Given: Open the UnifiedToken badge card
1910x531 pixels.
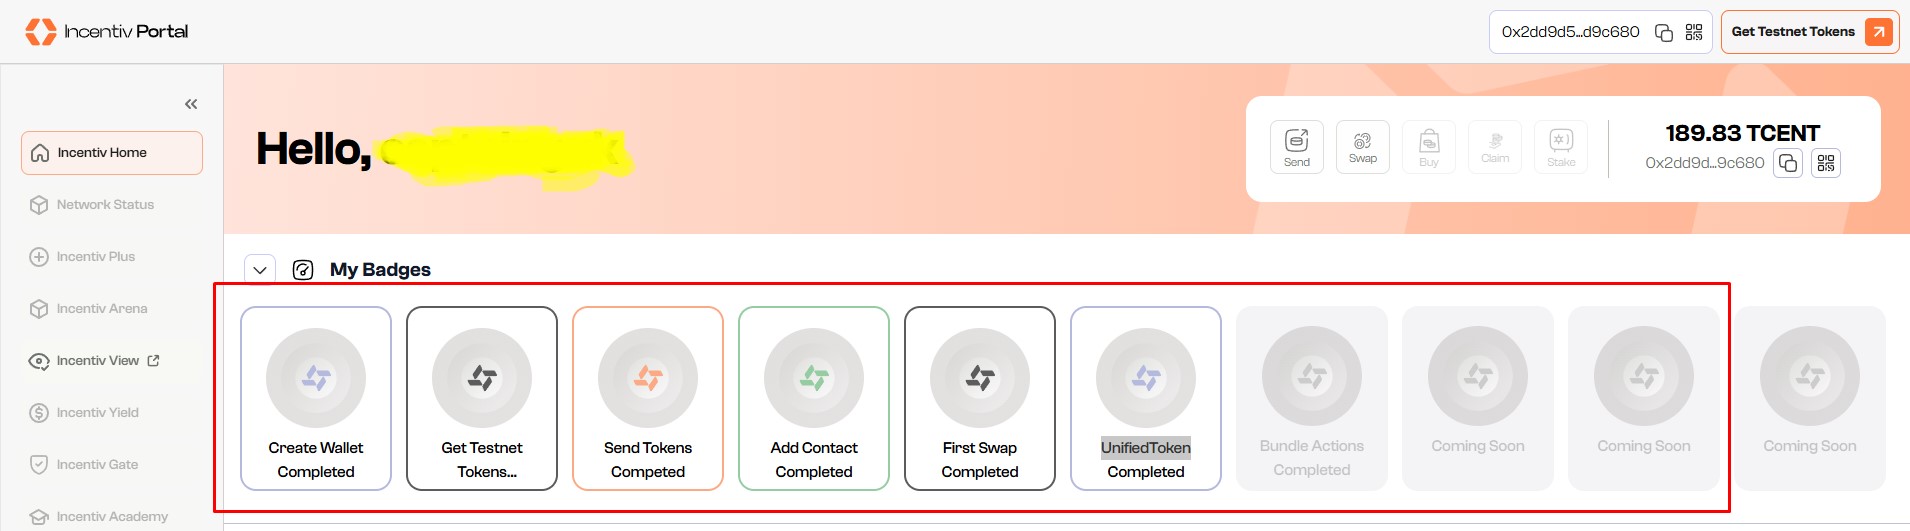Looking at the screenshot, I should (x=1146, y=398).
